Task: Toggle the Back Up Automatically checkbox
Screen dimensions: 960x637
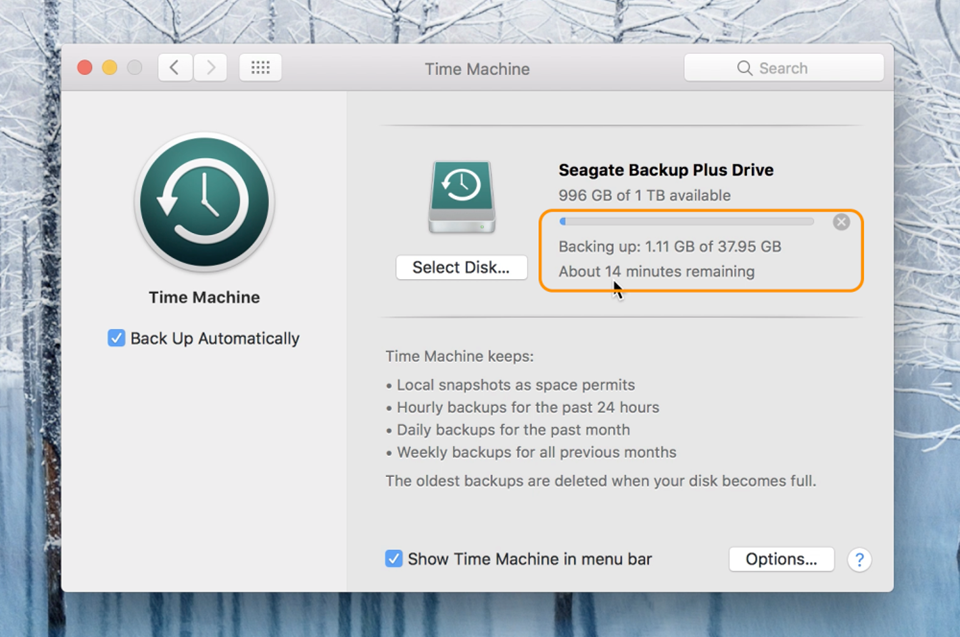Action: (x=116, y=338)
